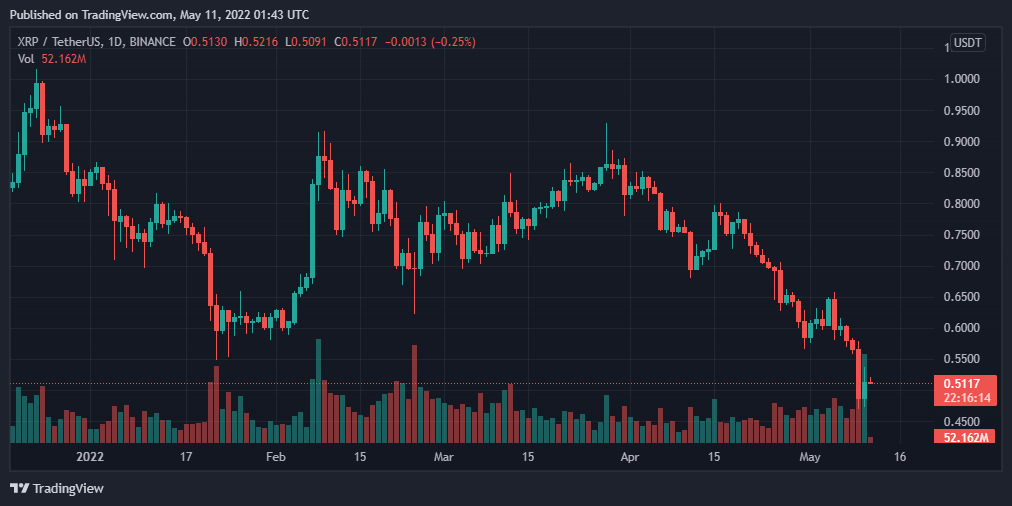Select the 2022 label on time axis

point(90,458)
